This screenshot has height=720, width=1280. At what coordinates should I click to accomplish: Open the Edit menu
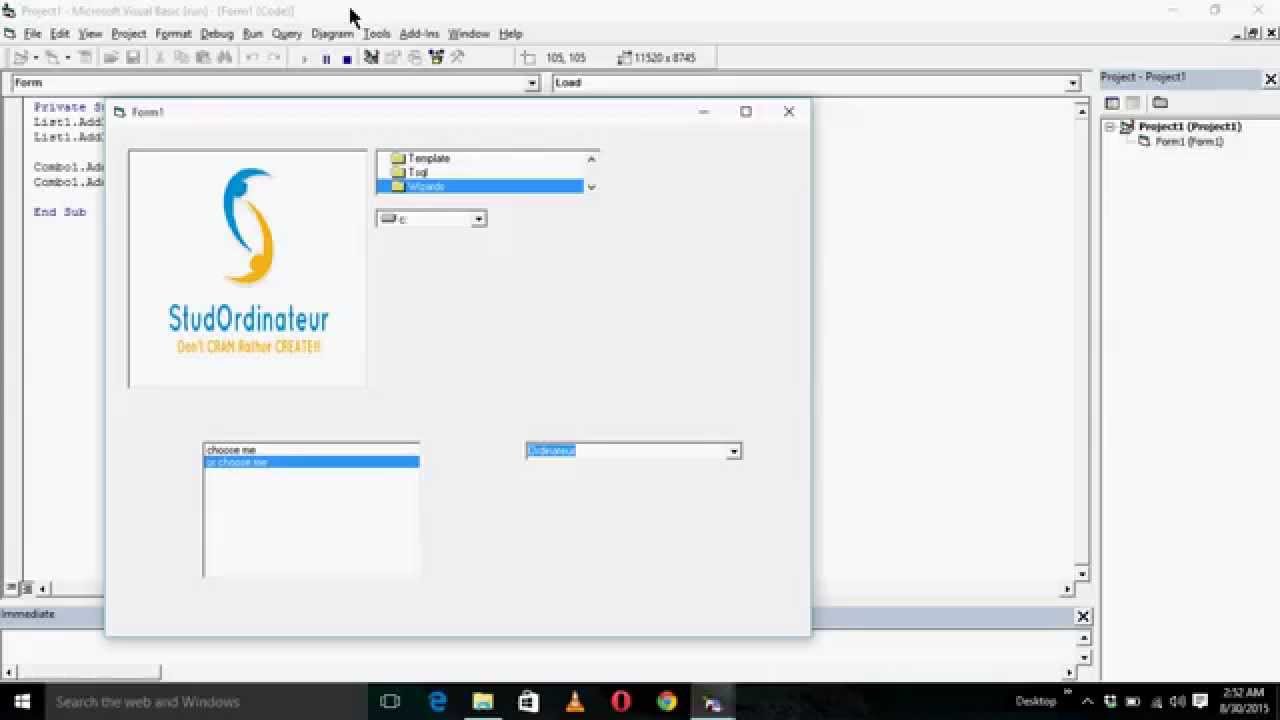click(60, 34)
